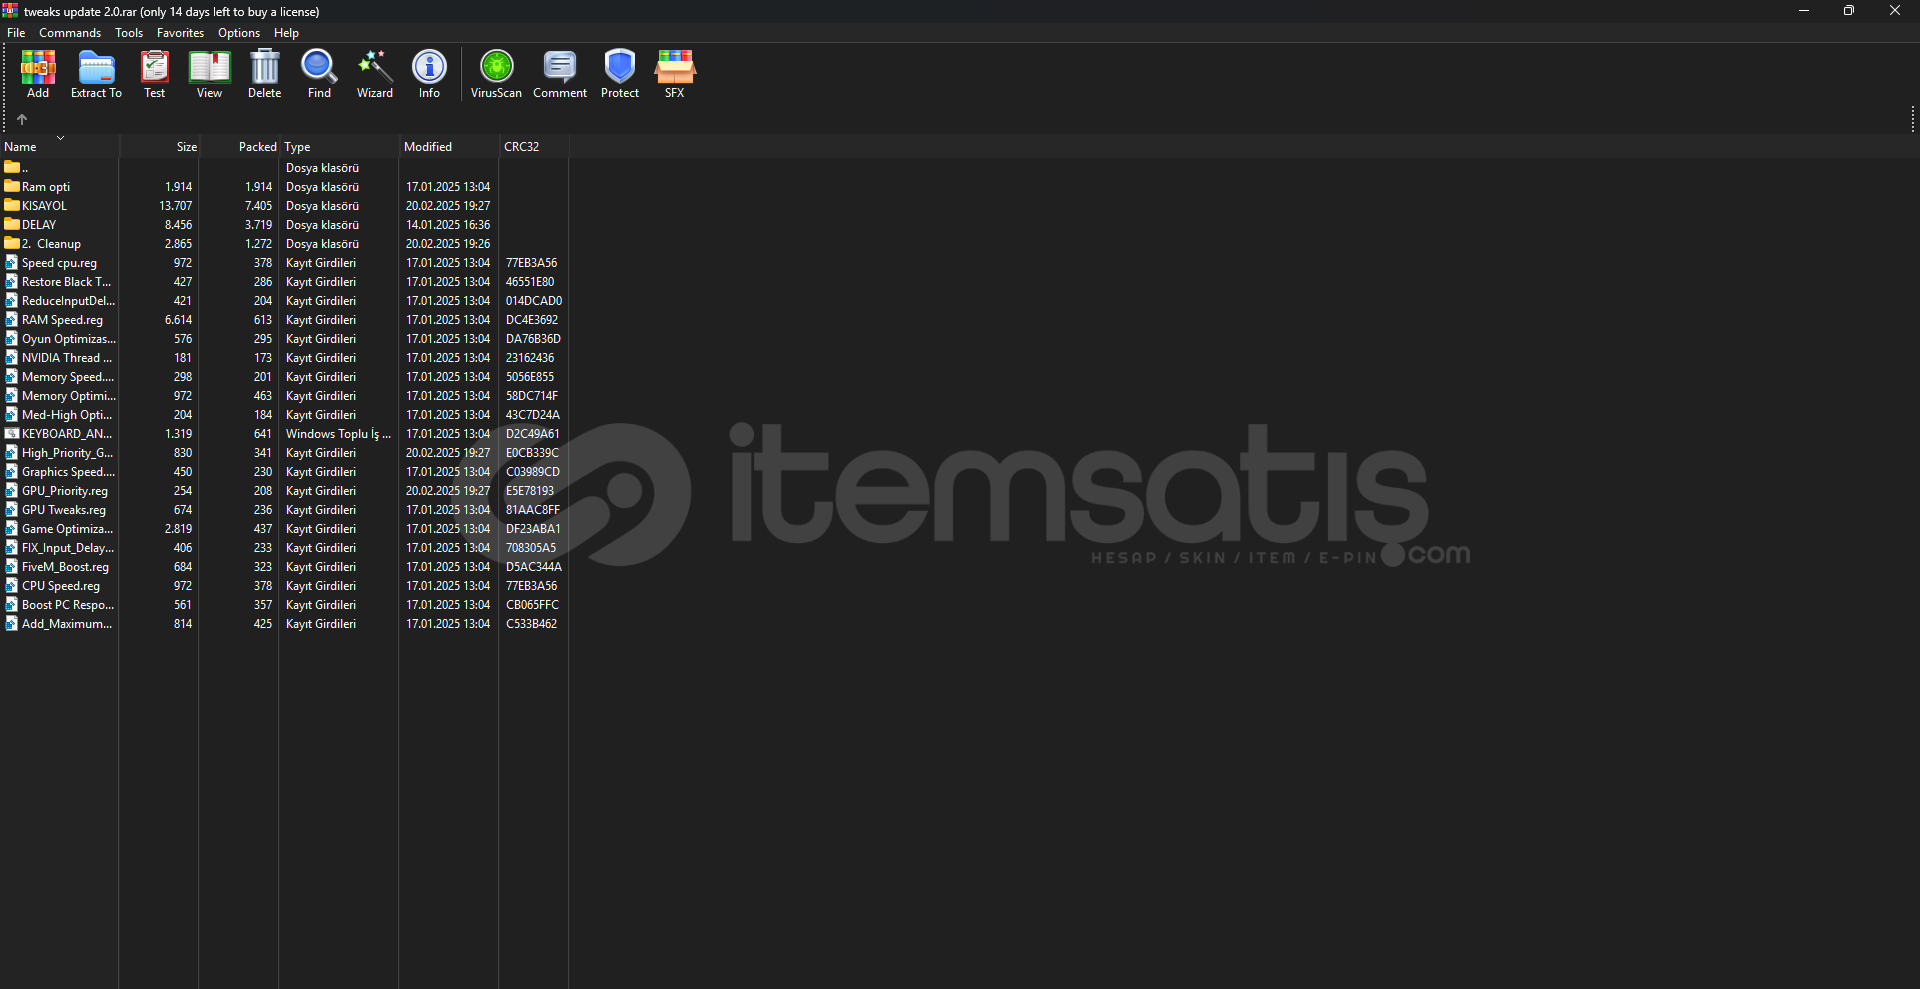Select the 2. Cleanup folder row
The width and height of the screenshot is (1920, 989).
tap(284, 243)
